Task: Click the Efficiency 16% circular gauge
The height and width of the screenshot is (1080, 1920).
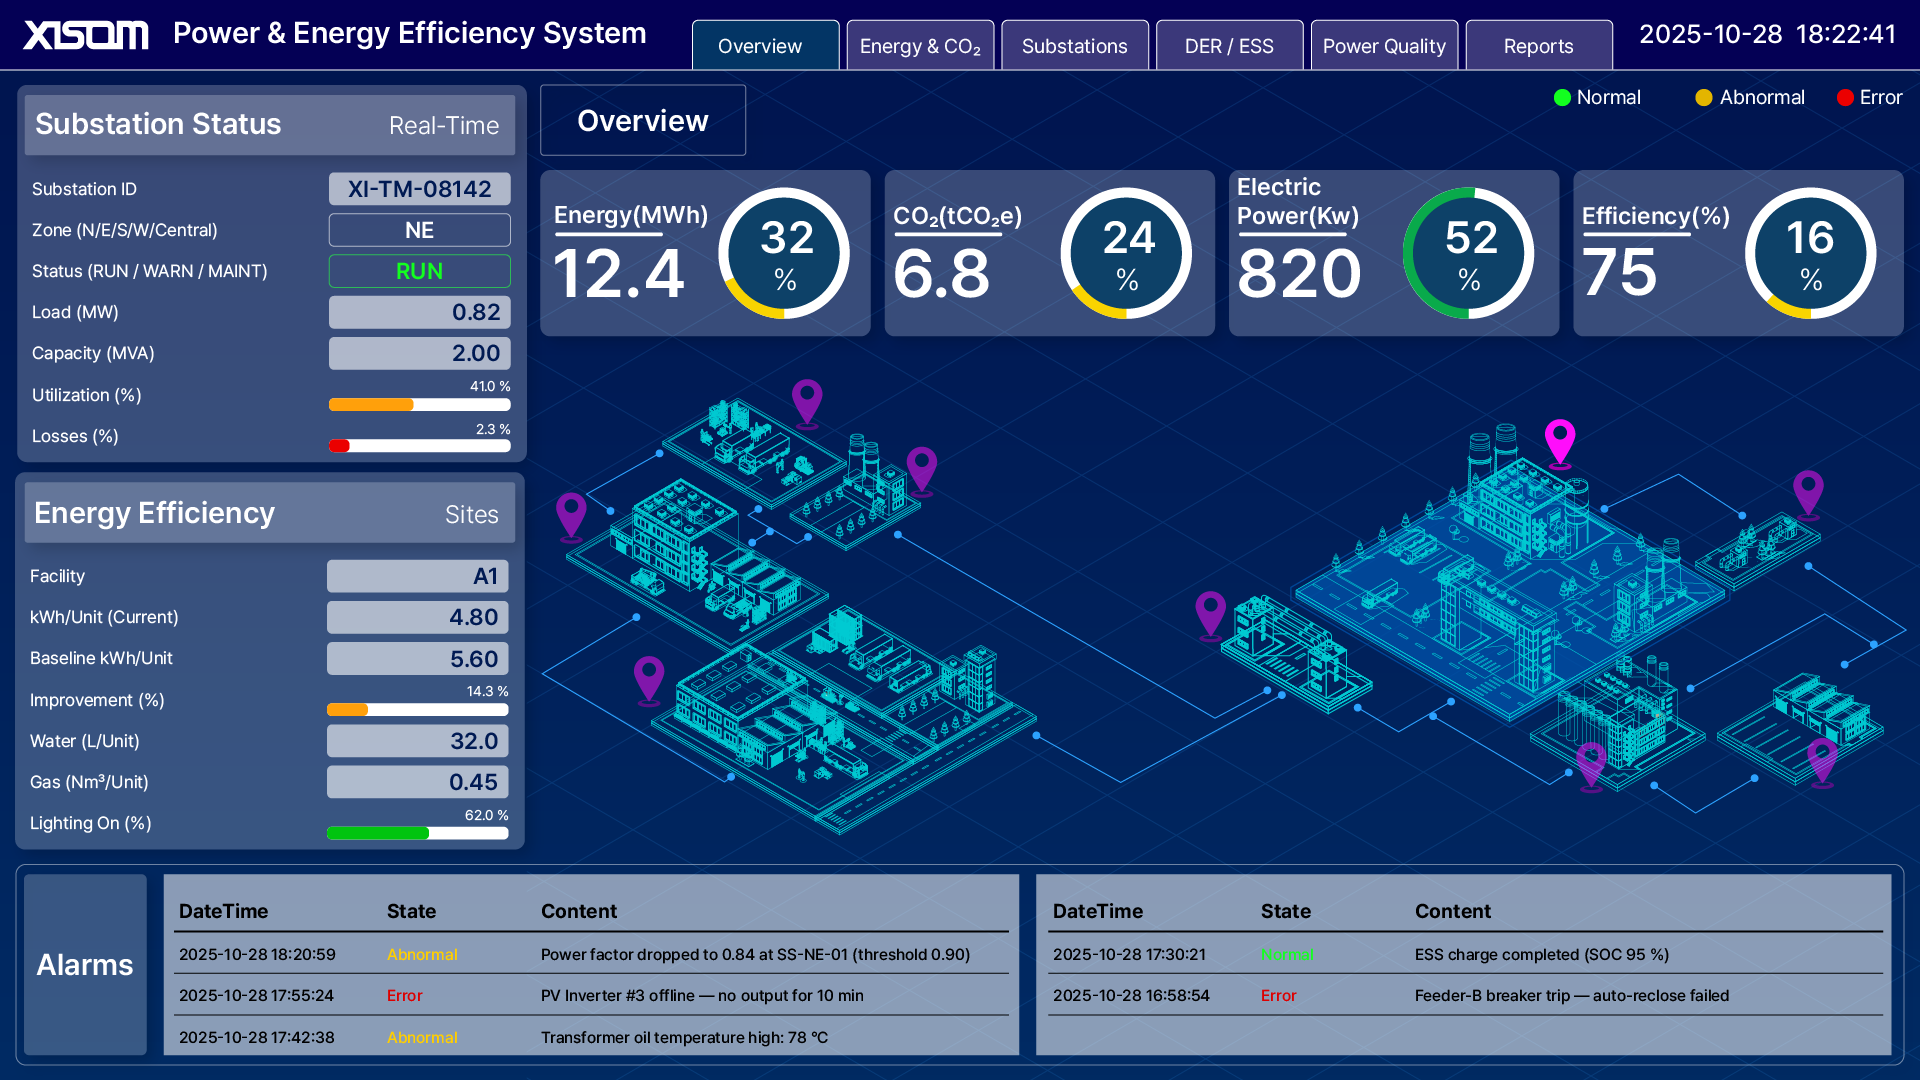Action: pos(1810,254)
